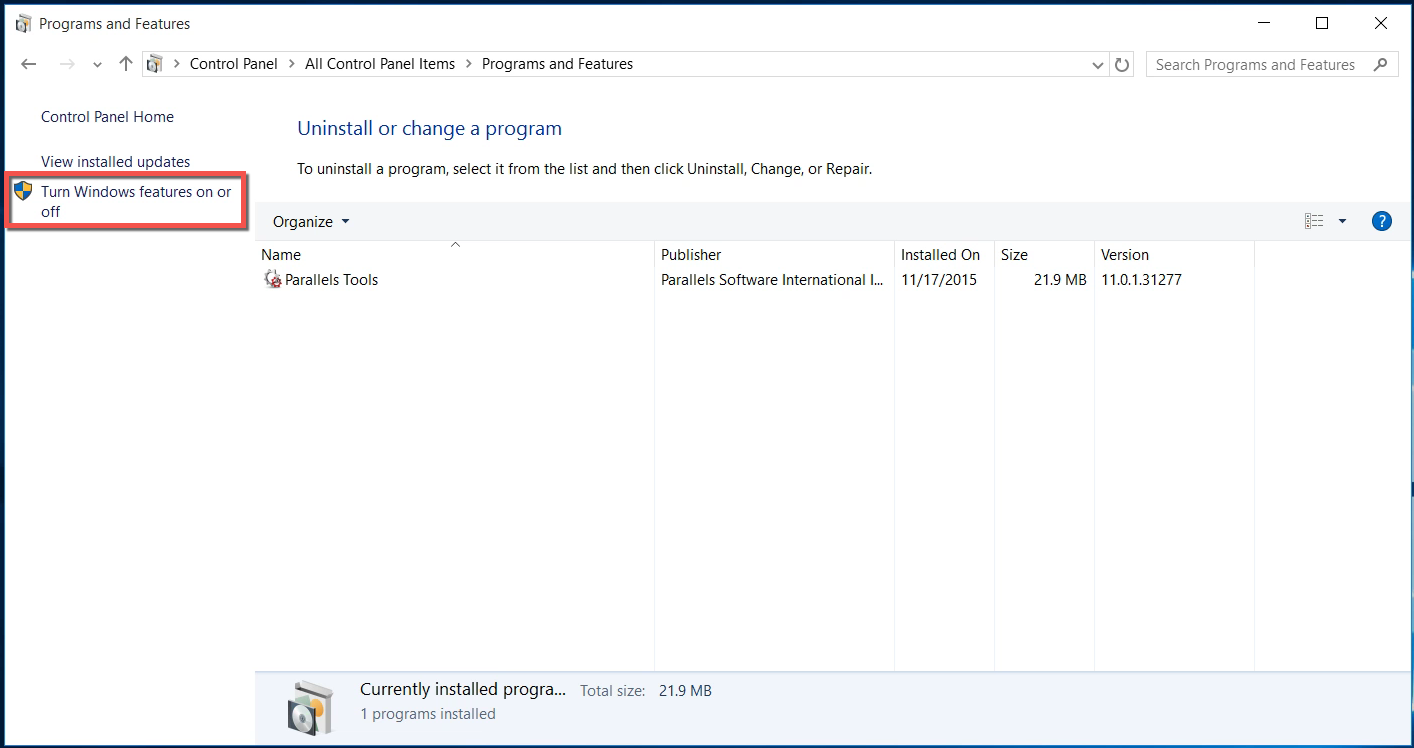The image size is (1414, 748).
Task: Click the Up arrow to parent folder
Action: click(125, 64)
